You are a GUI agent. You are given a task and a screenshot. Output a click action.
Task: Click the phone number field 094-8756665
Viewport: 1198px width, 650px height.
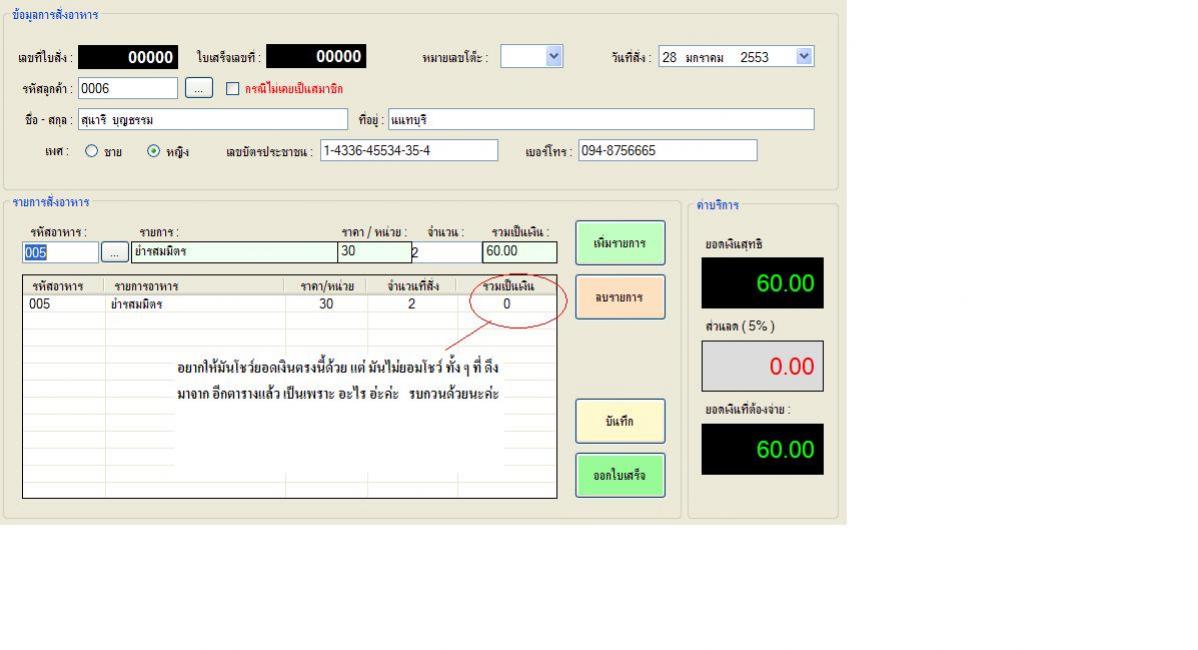point(668,150)
